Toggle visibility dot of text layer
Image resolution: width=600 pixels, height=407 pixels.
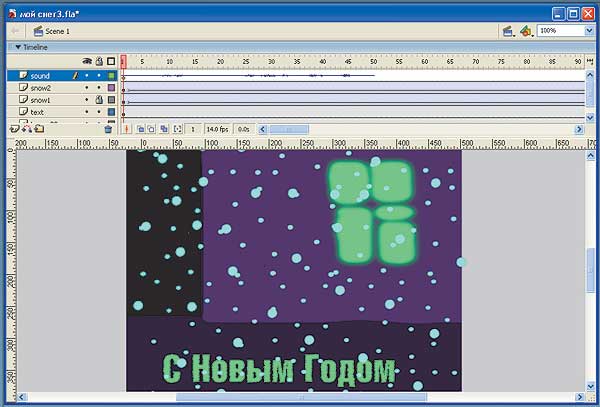[x=87, y=112]
